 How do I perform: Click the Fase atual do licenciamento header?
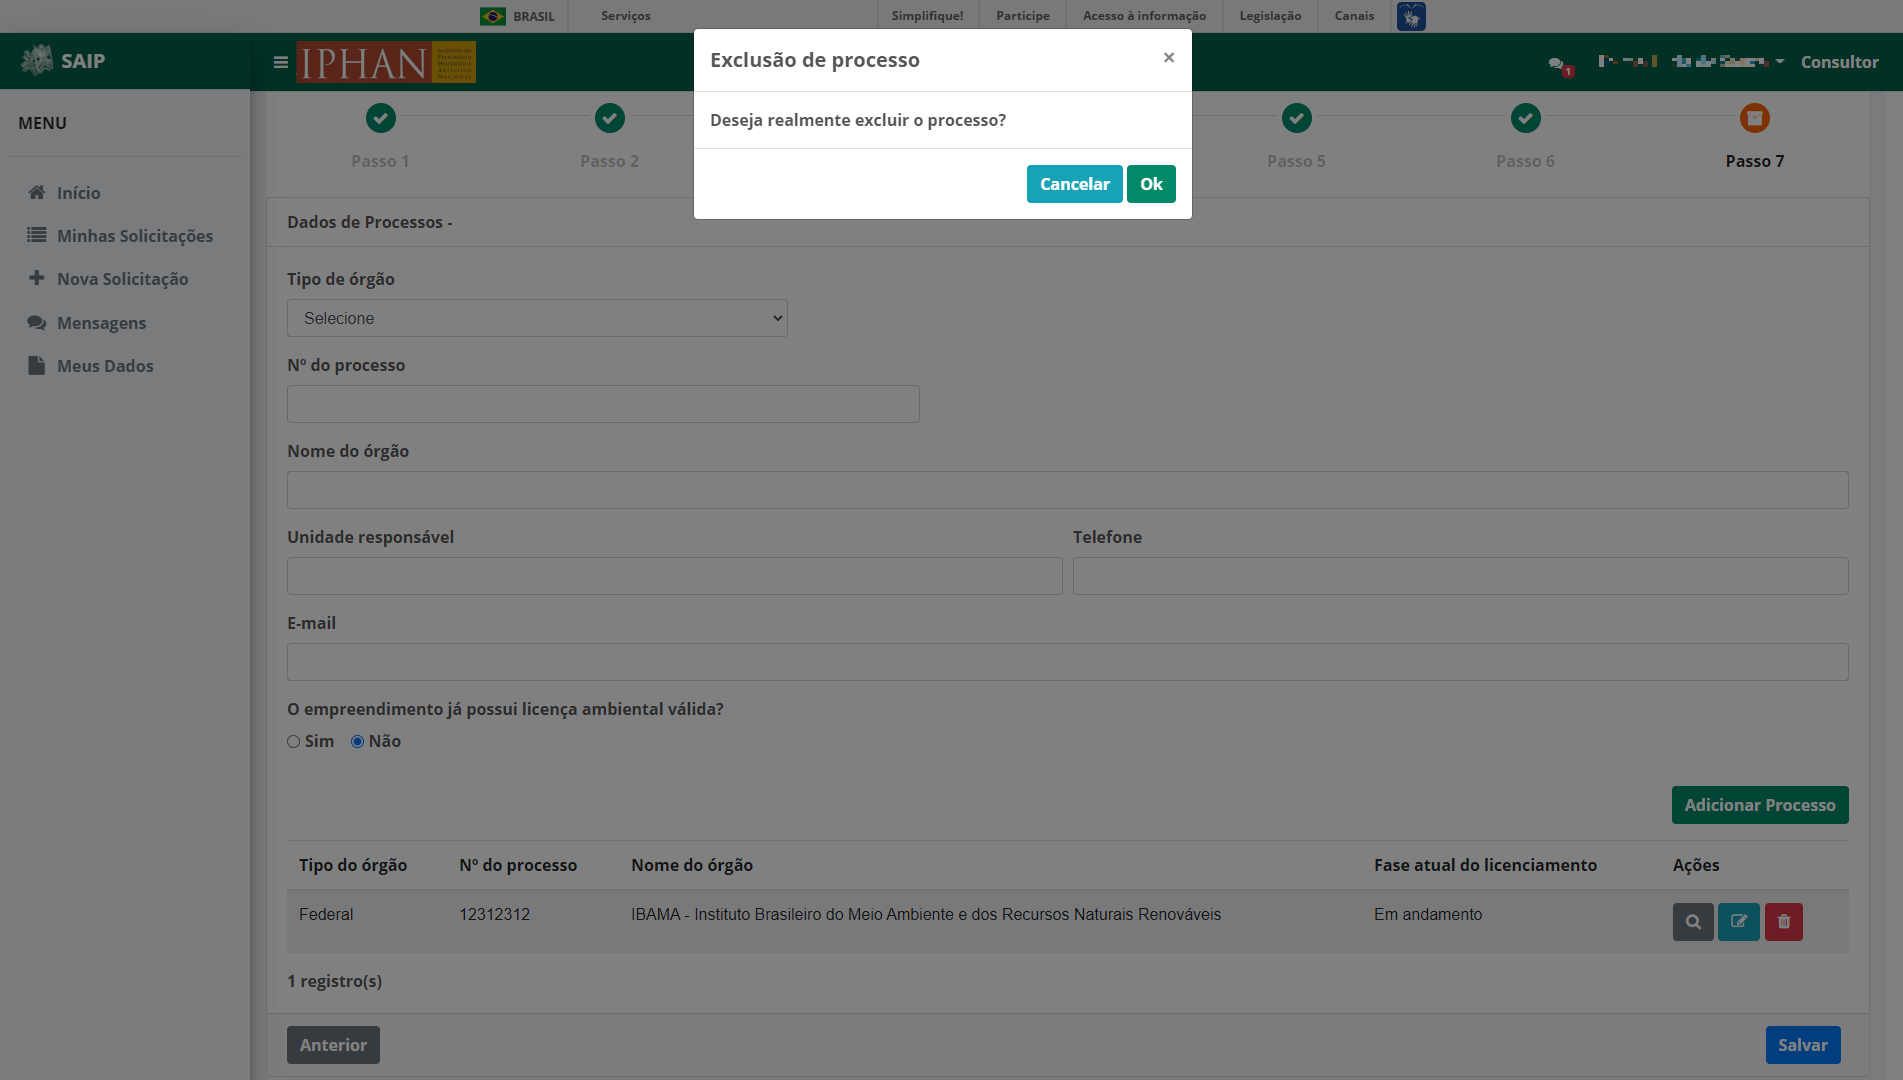click(x=1485, y=865)
